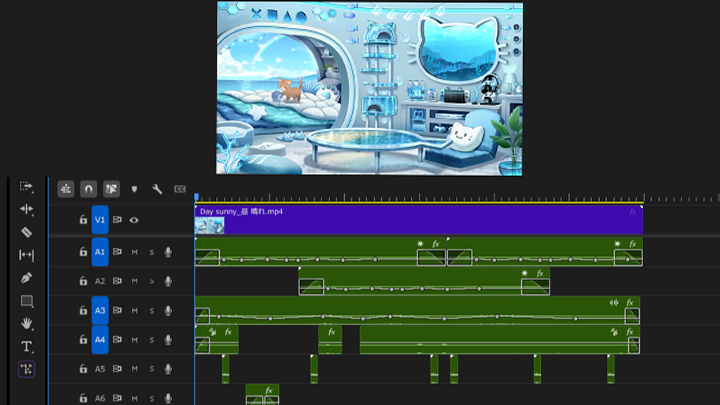Select the highlighted remix tool icon

26,369
